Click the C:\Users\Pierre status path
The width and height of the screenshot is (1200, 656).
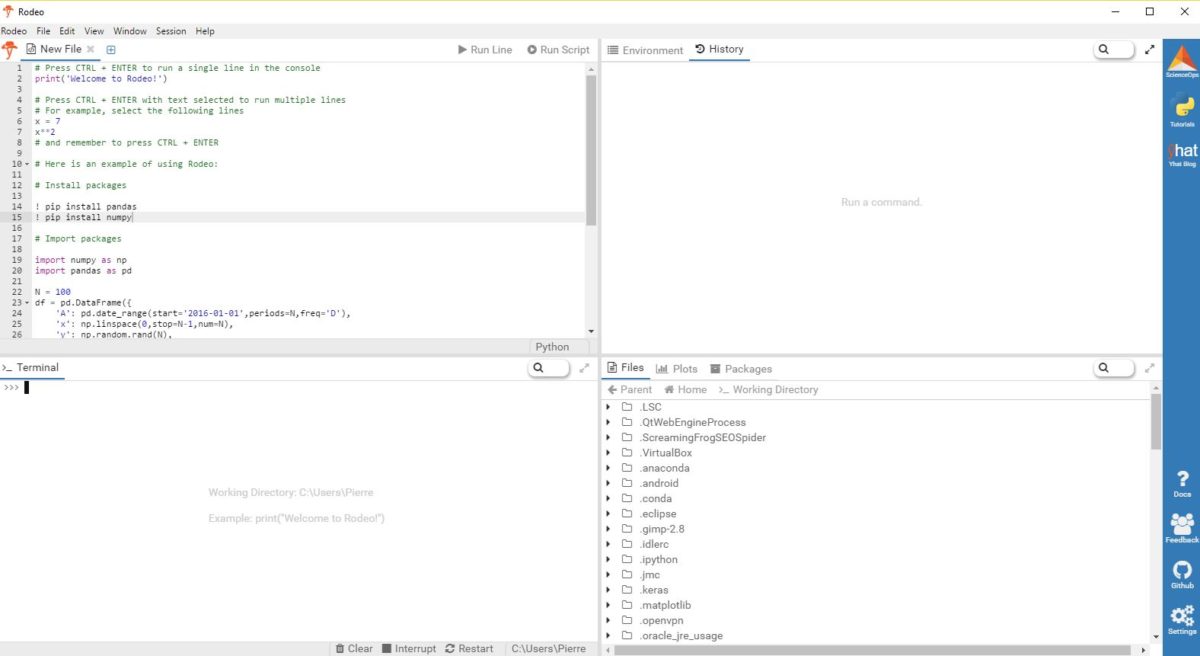point(549,648)
